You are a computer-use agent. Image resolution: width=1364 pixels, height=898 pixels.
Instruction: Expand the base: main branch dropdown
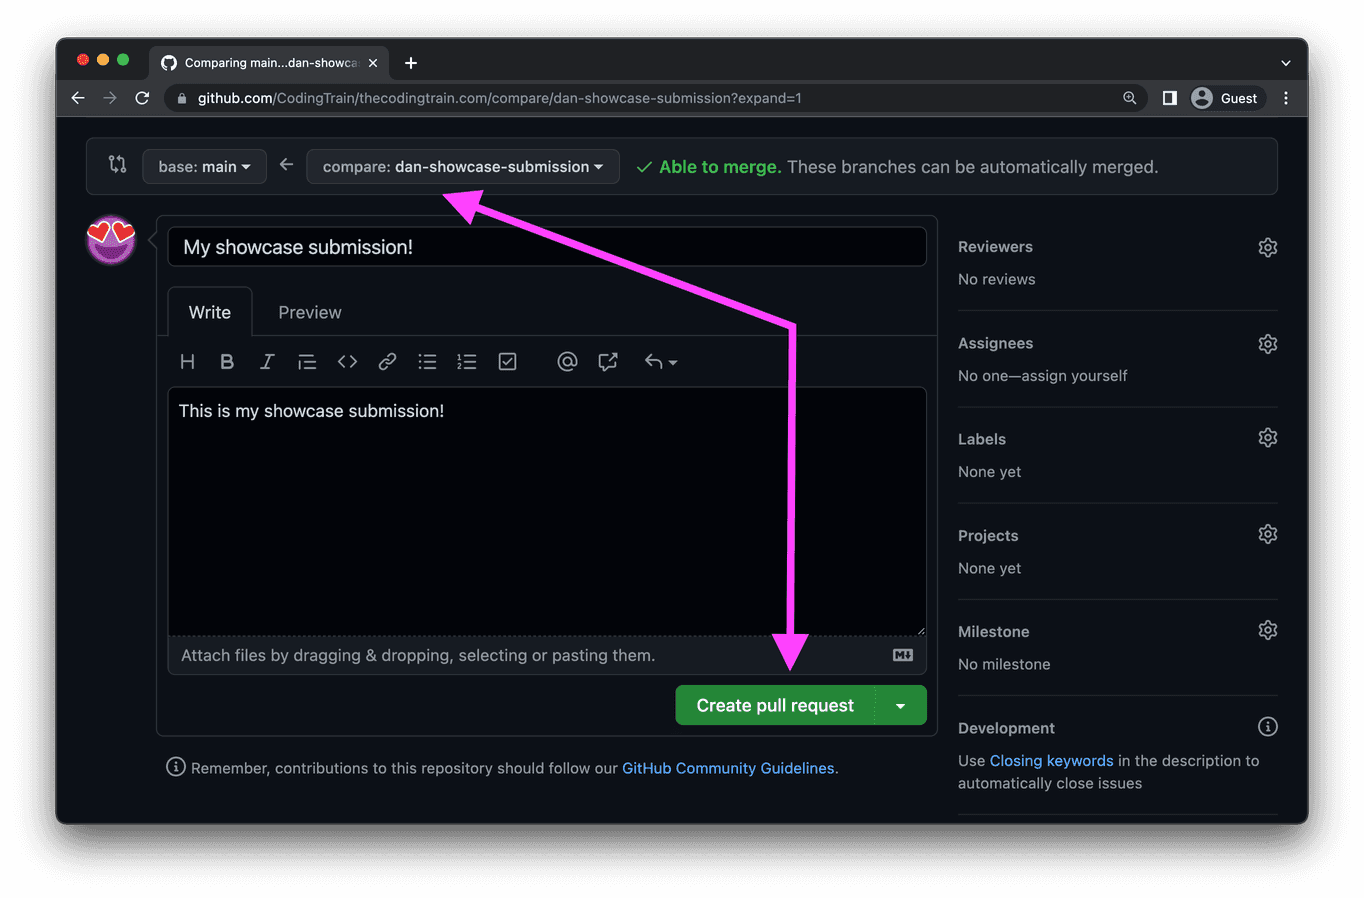(x=204, y=167)
